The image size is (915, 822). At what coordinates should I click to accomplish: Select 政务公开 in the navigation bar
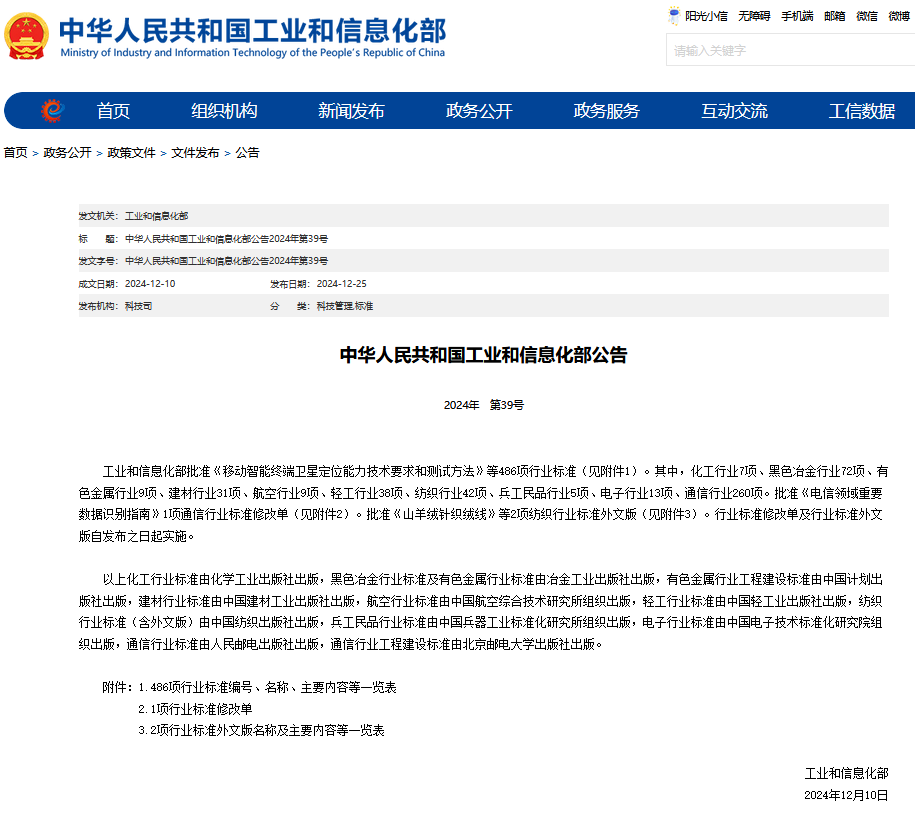[479, 111]
